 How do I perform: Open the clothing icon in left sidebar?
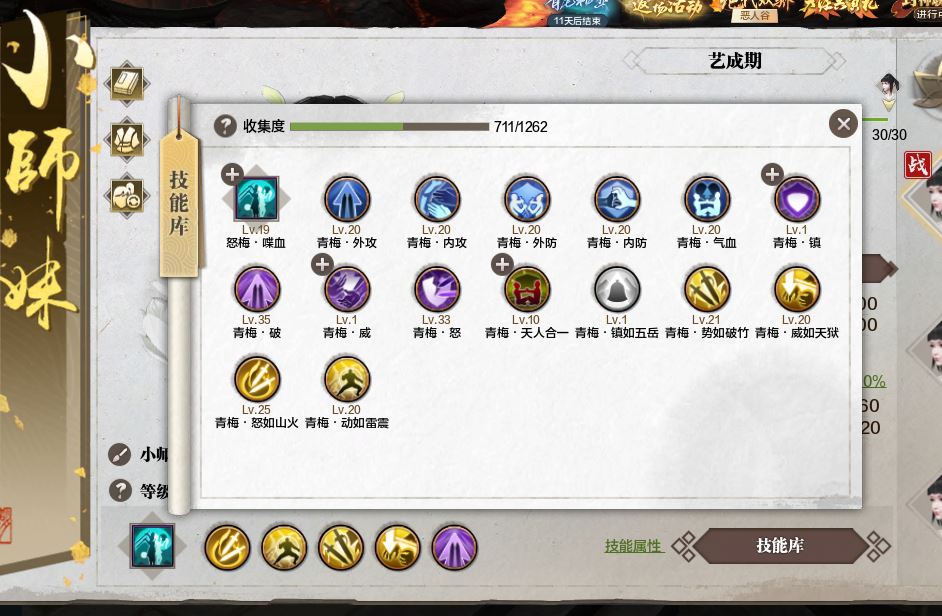[127, 139]
